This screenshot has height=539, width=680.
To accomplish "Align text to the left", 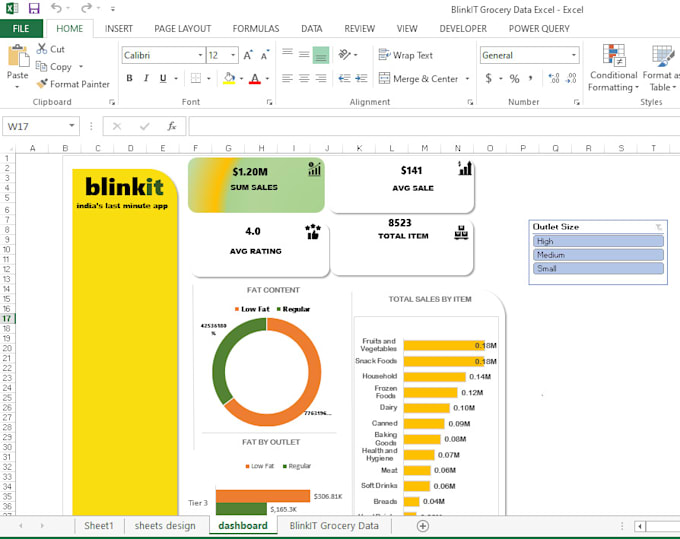I will pos(287,78).
